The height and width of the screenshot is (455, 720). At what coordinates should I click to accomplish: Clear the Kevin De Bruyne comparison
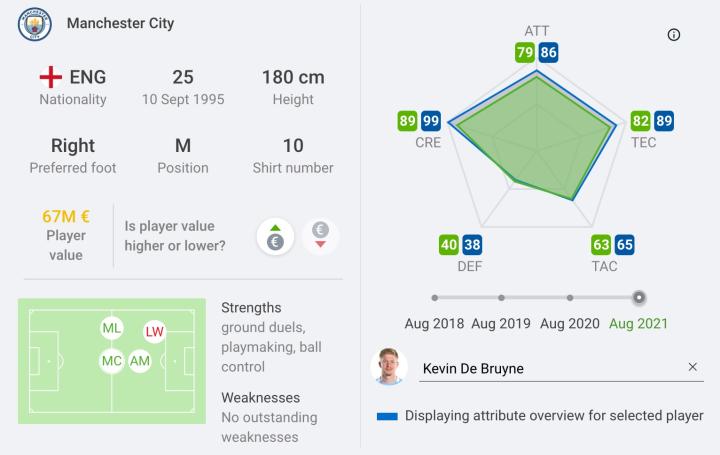[693, 367]
